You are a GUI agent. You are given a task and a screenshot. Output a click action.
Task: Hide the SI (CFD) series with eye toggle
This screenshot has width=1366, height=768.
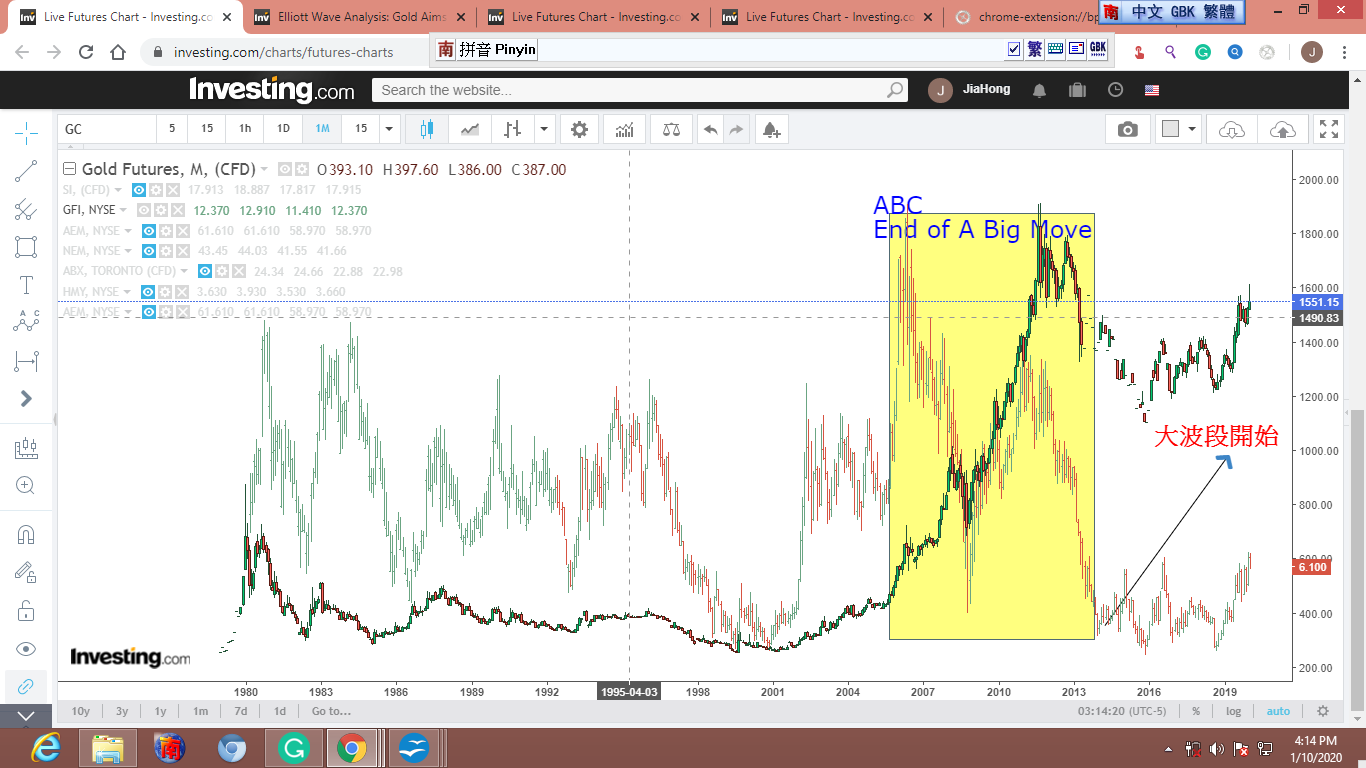(x=140, y=190)
